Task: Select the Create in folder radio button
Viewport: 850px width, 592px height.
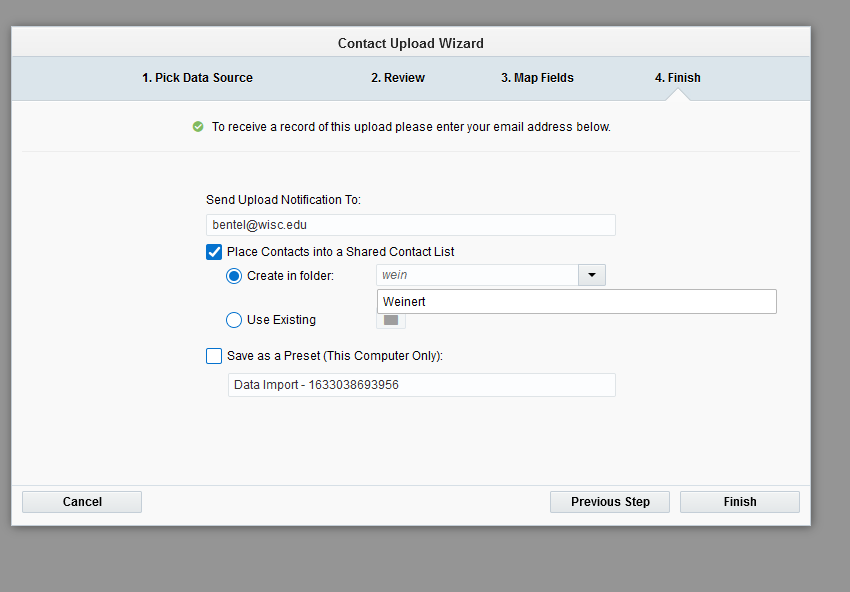Action: 234,276
